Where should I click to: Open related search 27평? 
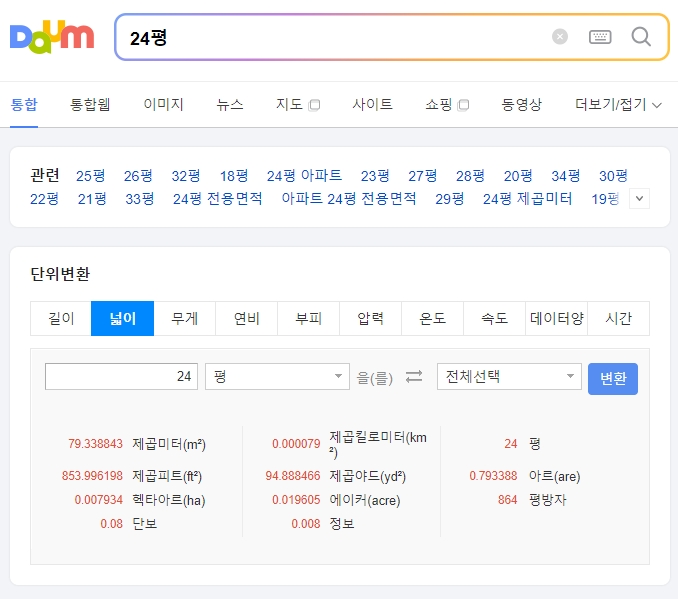pyautogui.click(x=423, y=176)
